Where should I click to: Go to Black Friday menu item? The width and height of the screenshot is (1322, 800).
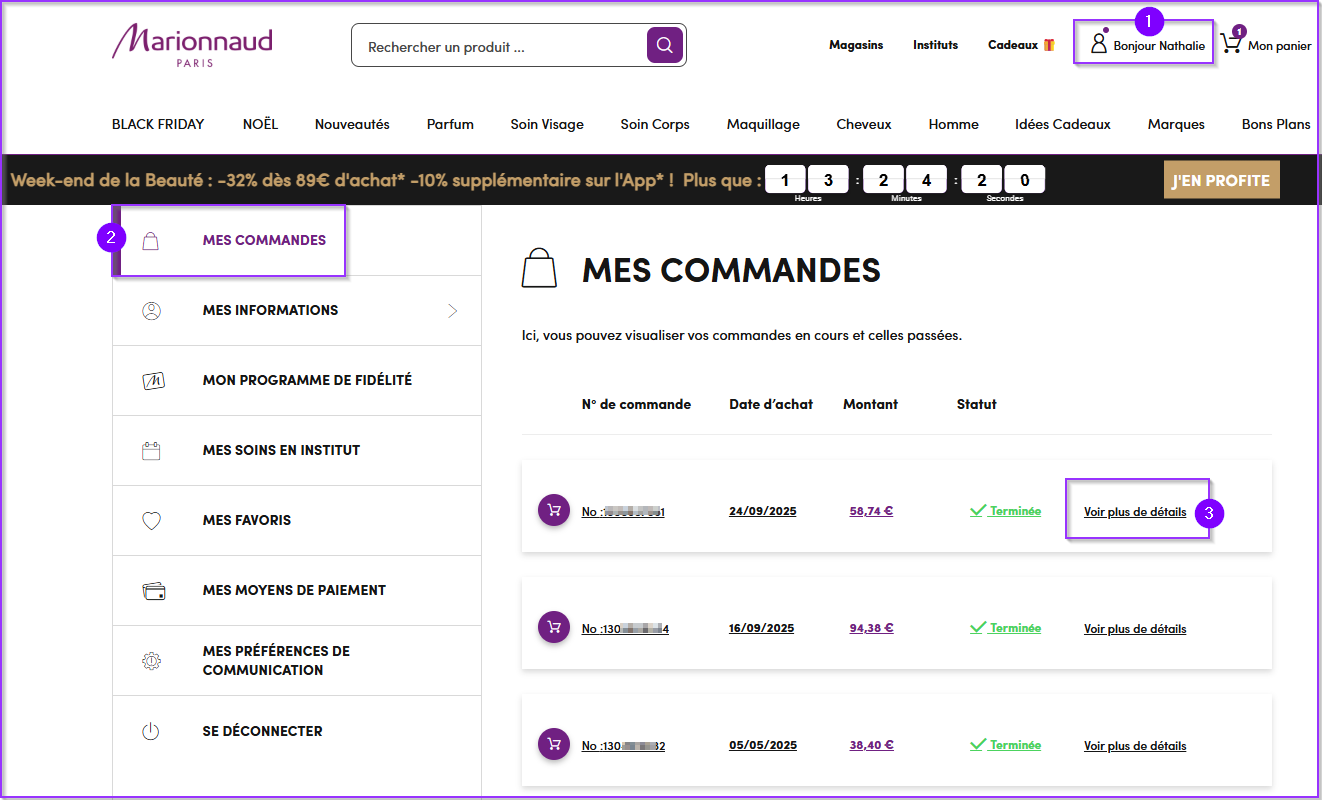click(158, 124)
